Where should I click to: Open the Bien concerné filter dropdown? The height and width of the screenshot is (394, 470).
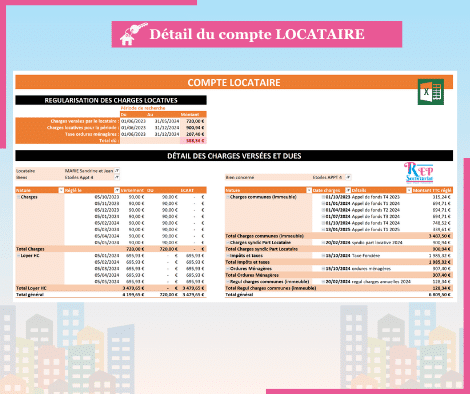point(348,177)
